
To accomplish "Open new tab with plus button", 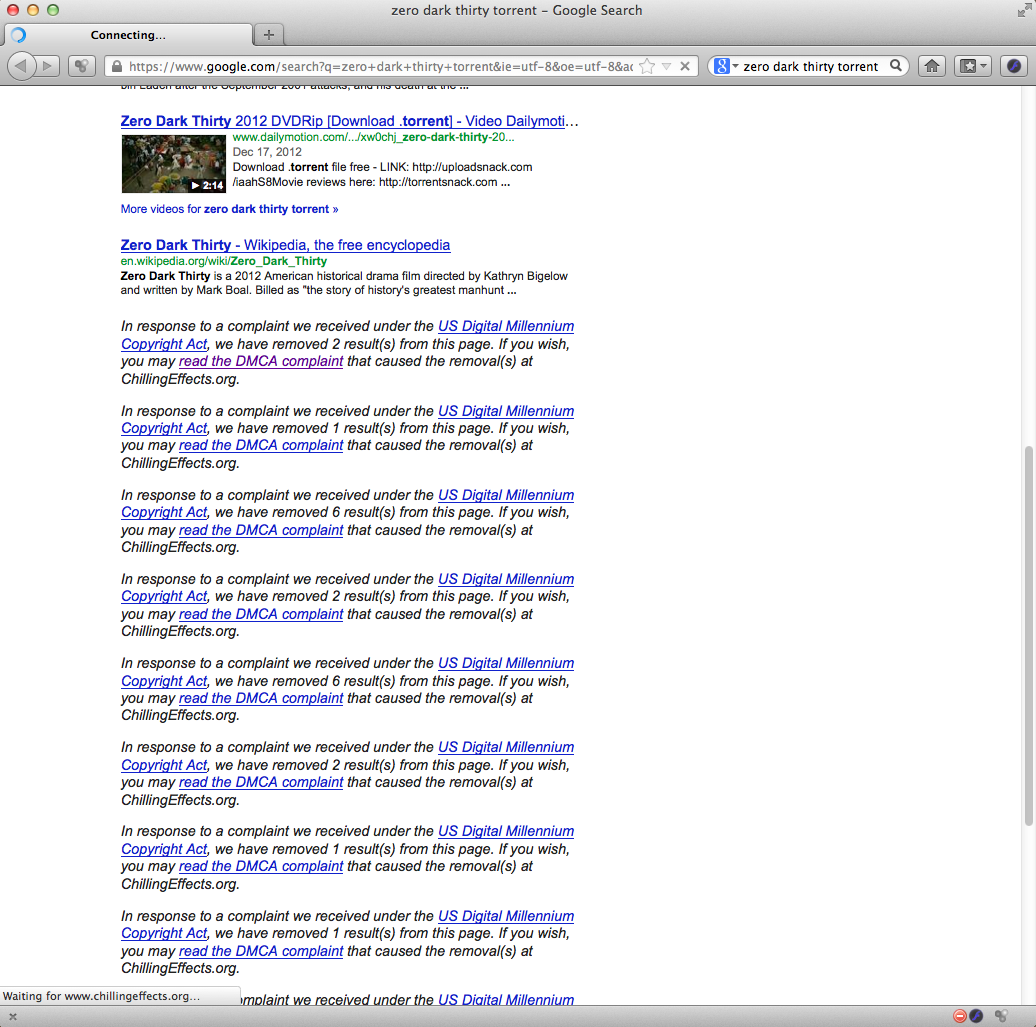I will [268, 35].
